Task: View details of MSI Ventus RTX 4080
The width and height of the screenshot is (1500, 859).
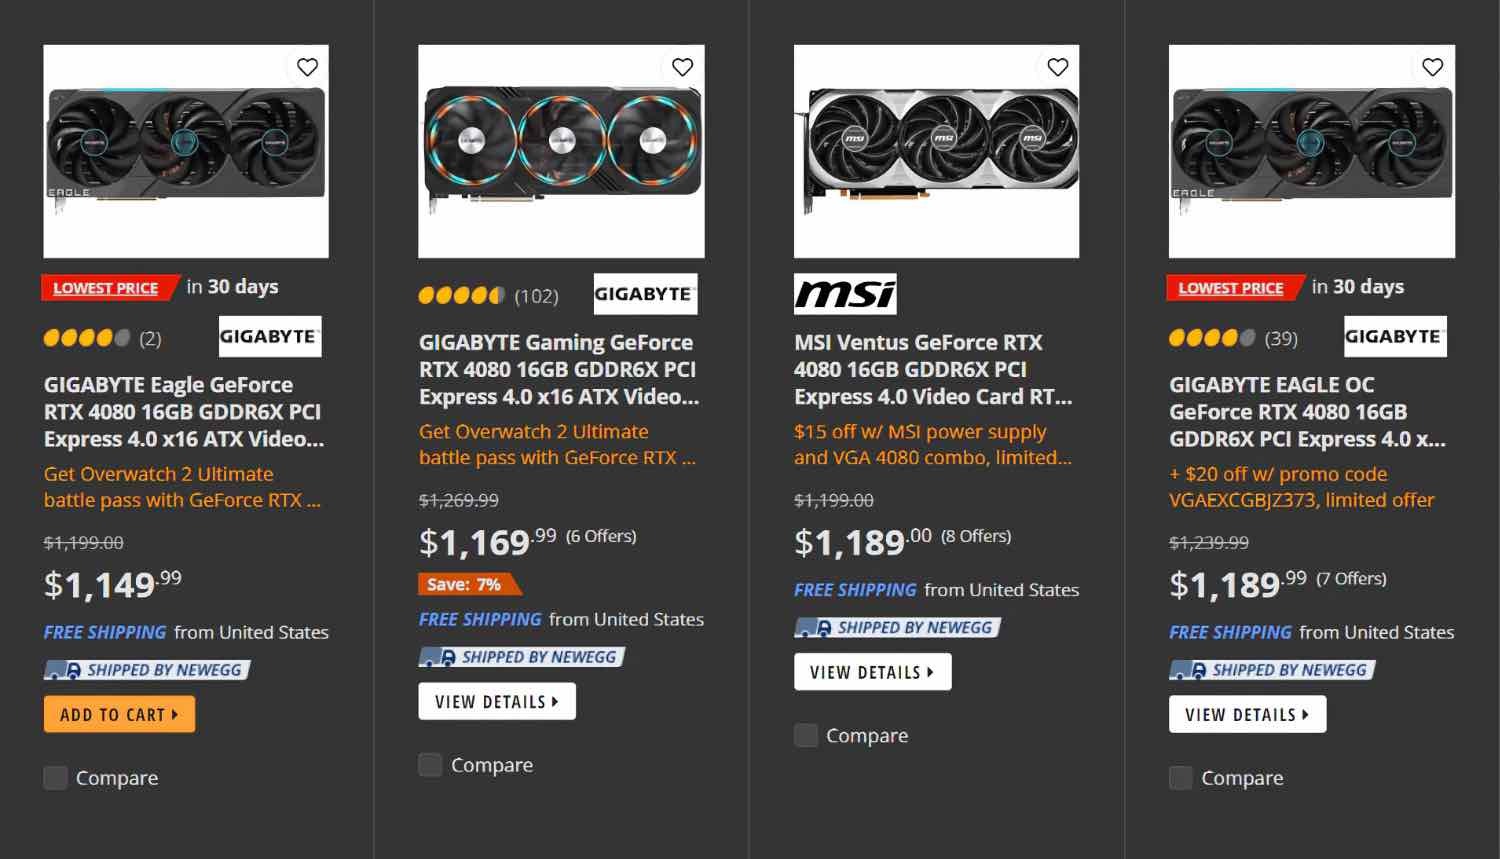Action: (x=872, y=672)
